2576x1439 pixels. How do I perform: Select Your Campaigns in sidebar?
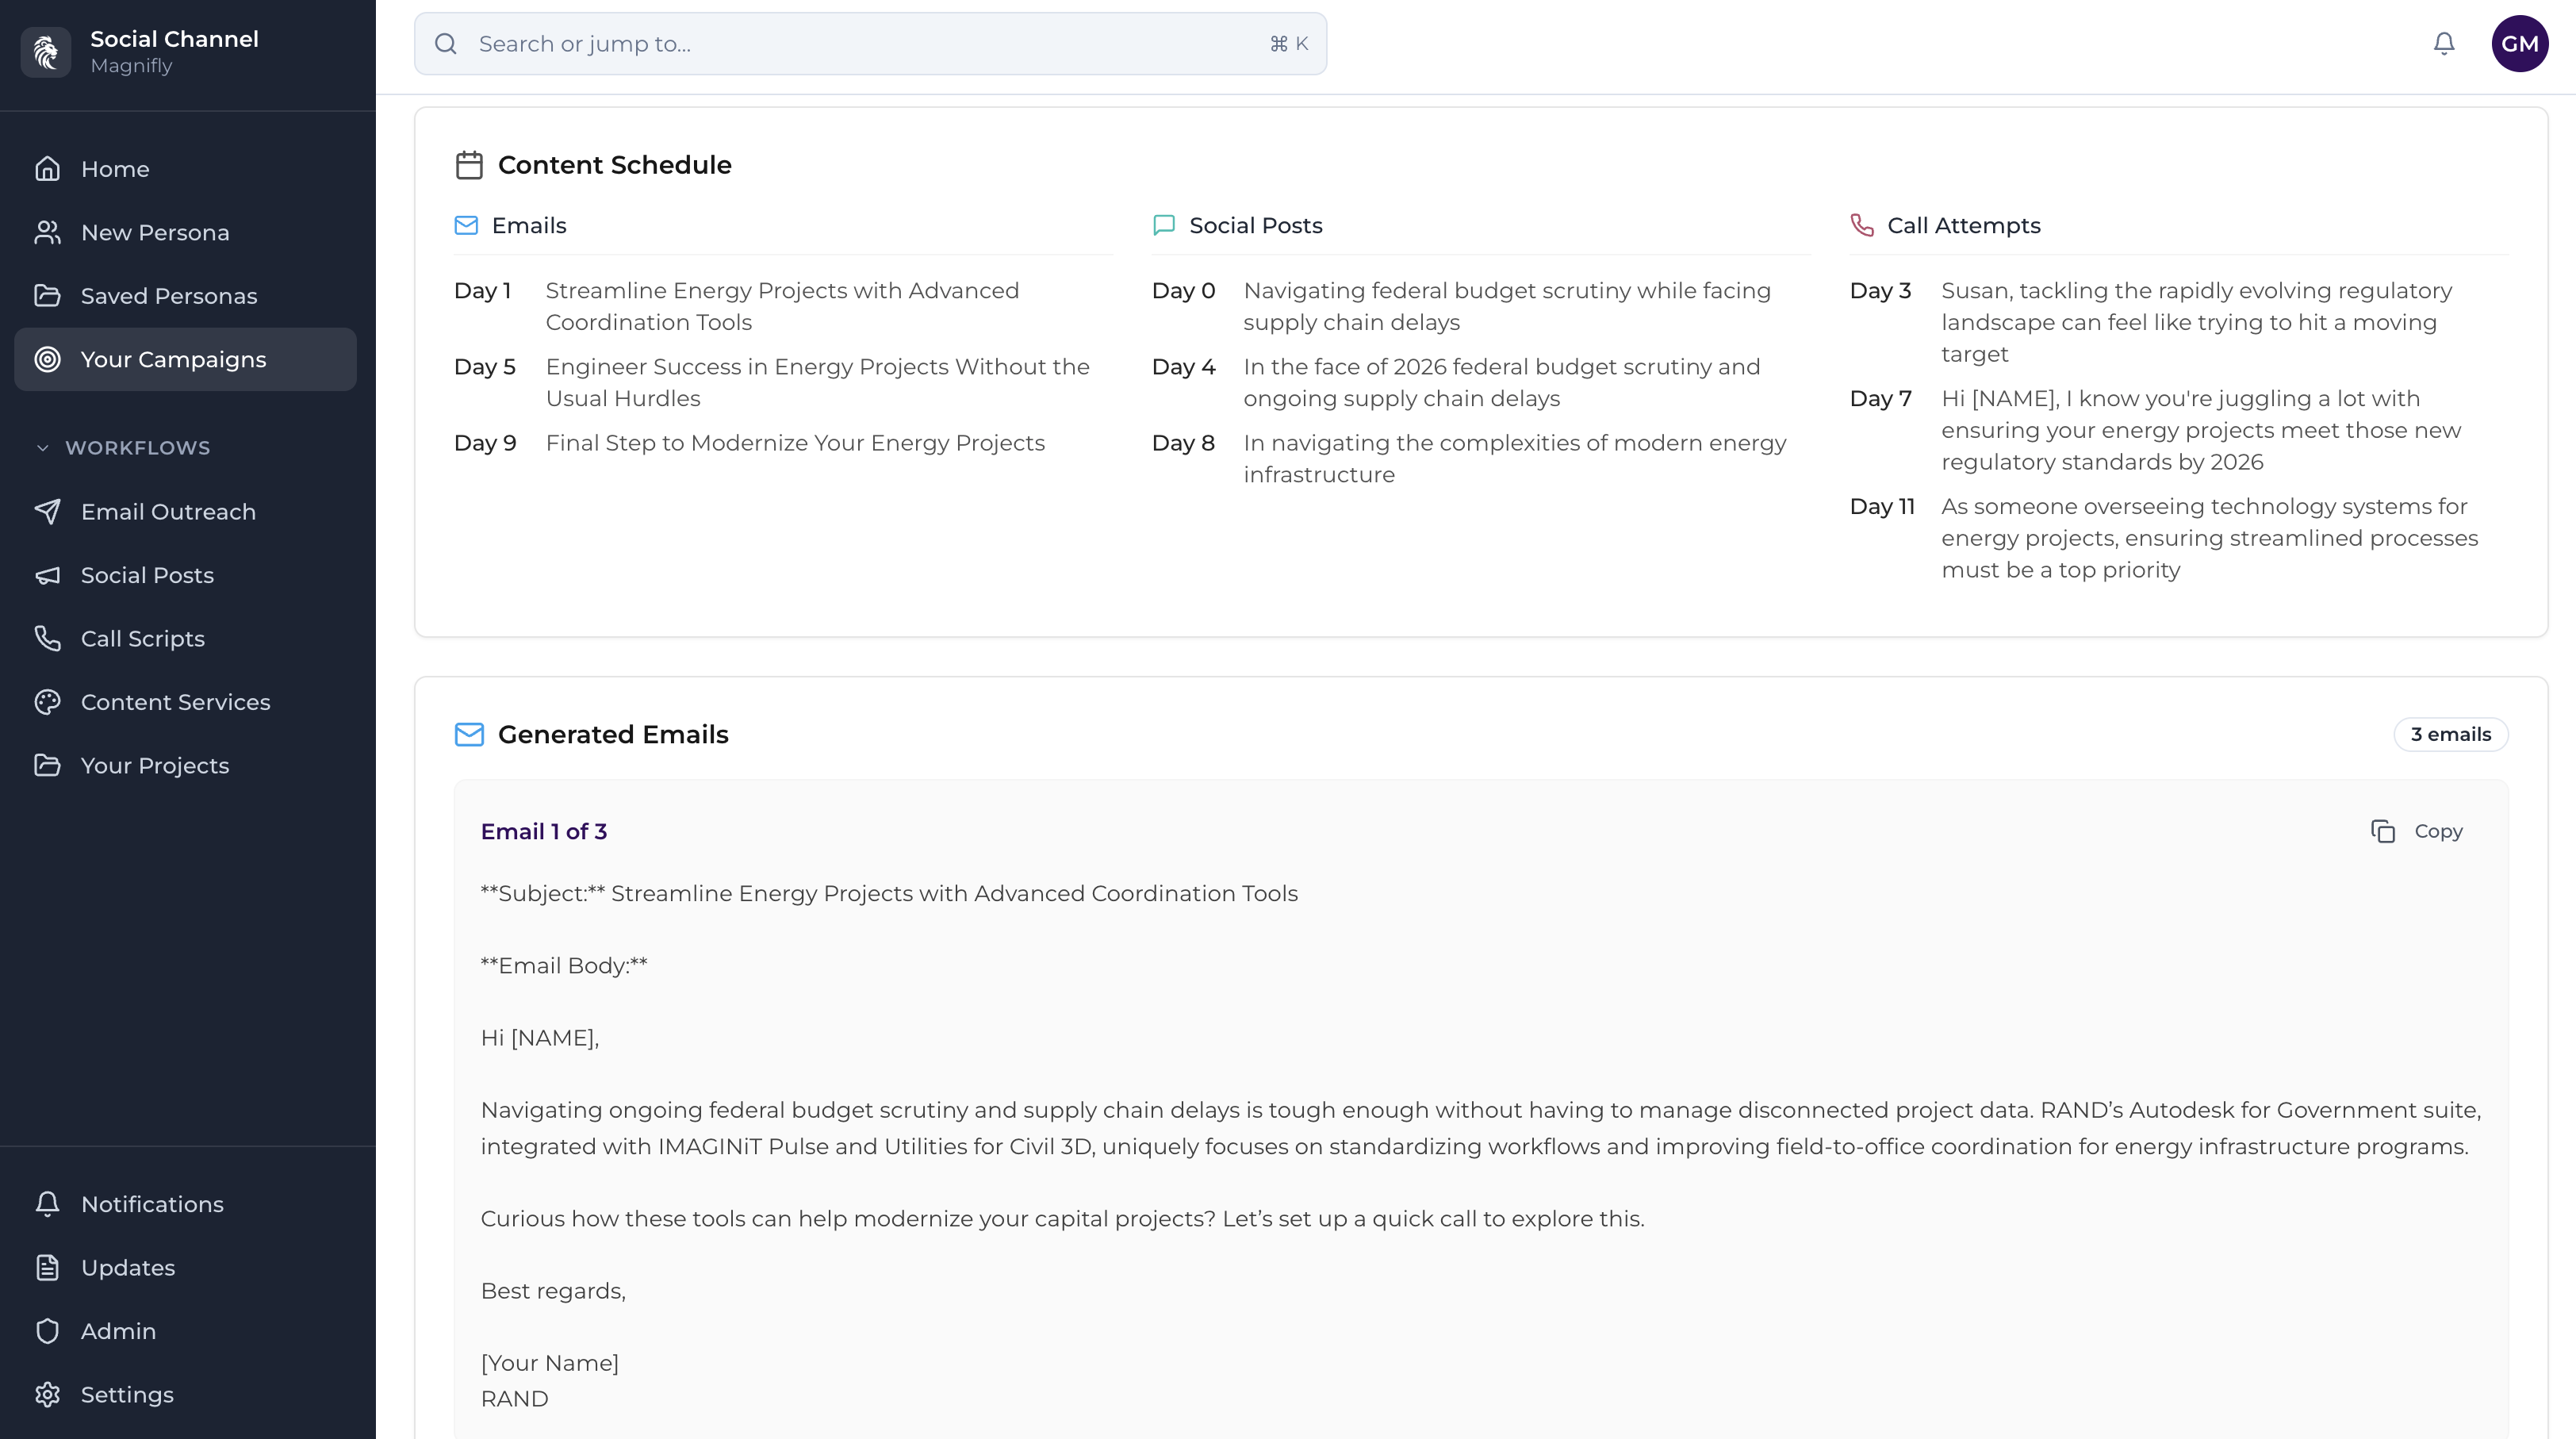(173, 359)
